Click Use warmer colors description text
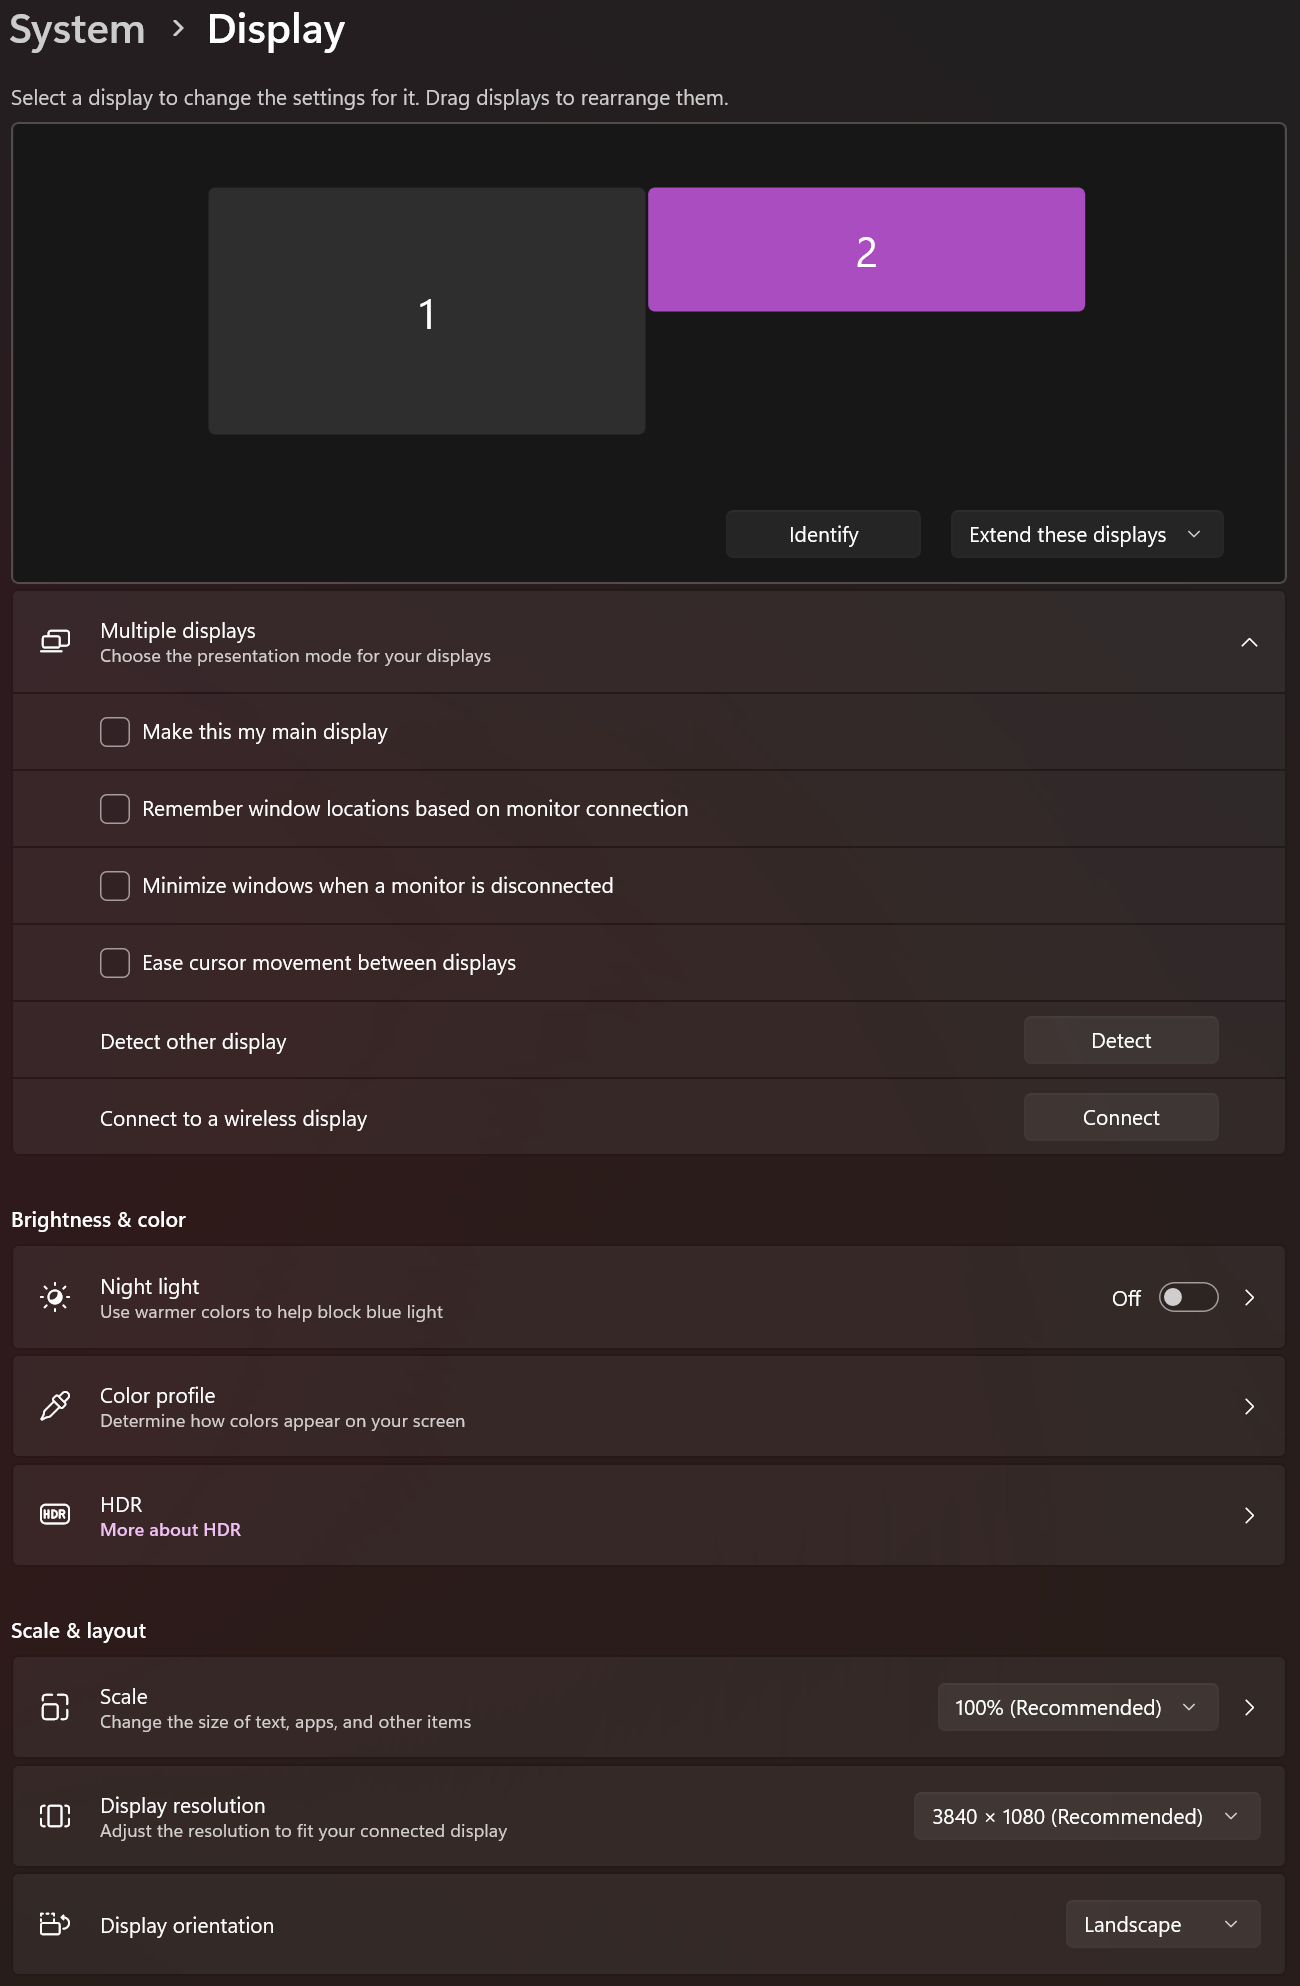This screenshot has width=1300, height=1986. (x=271, y=1312)
